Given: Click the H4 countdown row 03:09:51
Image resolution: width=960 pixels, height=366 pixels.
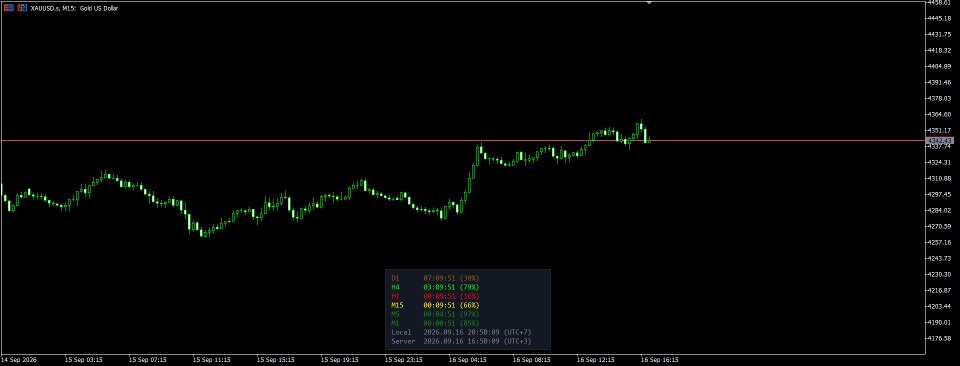Looking at the screenshot, I should 435,287.
